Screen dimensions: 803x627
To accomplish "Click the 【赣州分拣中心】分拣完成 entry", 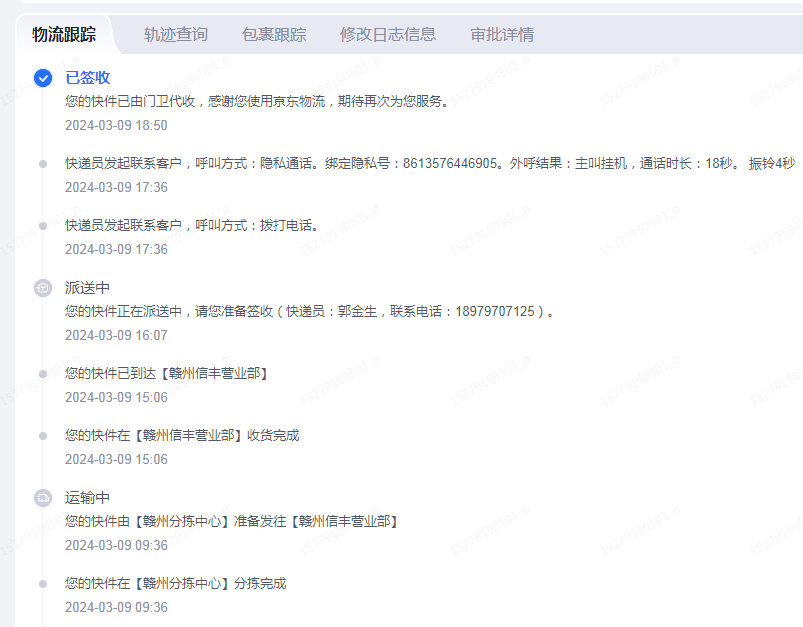I will (x=176, y=583).
